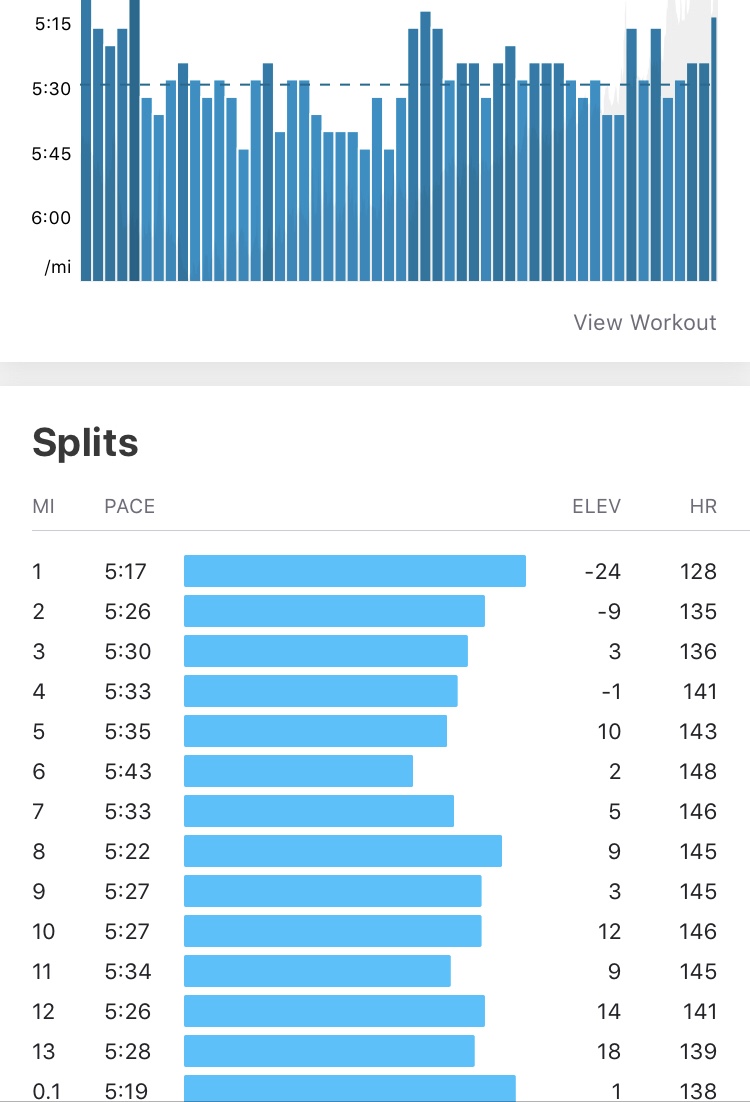
Task: Tap the mile 8 pace bar
Action: coord(342,851)
